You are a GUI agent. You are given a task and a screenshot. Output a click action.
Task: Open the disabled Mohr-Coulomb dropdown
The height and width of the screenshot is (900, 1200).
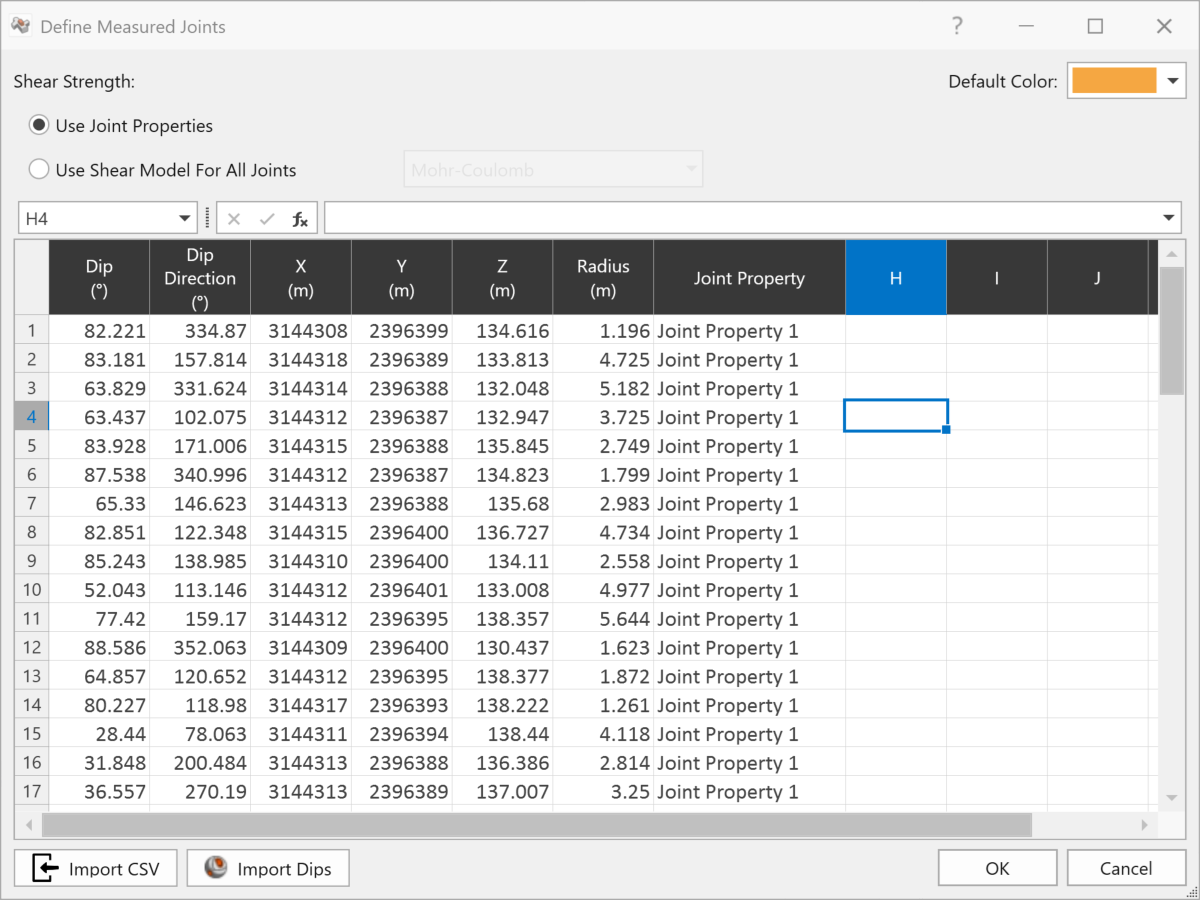tap(553, 170)
